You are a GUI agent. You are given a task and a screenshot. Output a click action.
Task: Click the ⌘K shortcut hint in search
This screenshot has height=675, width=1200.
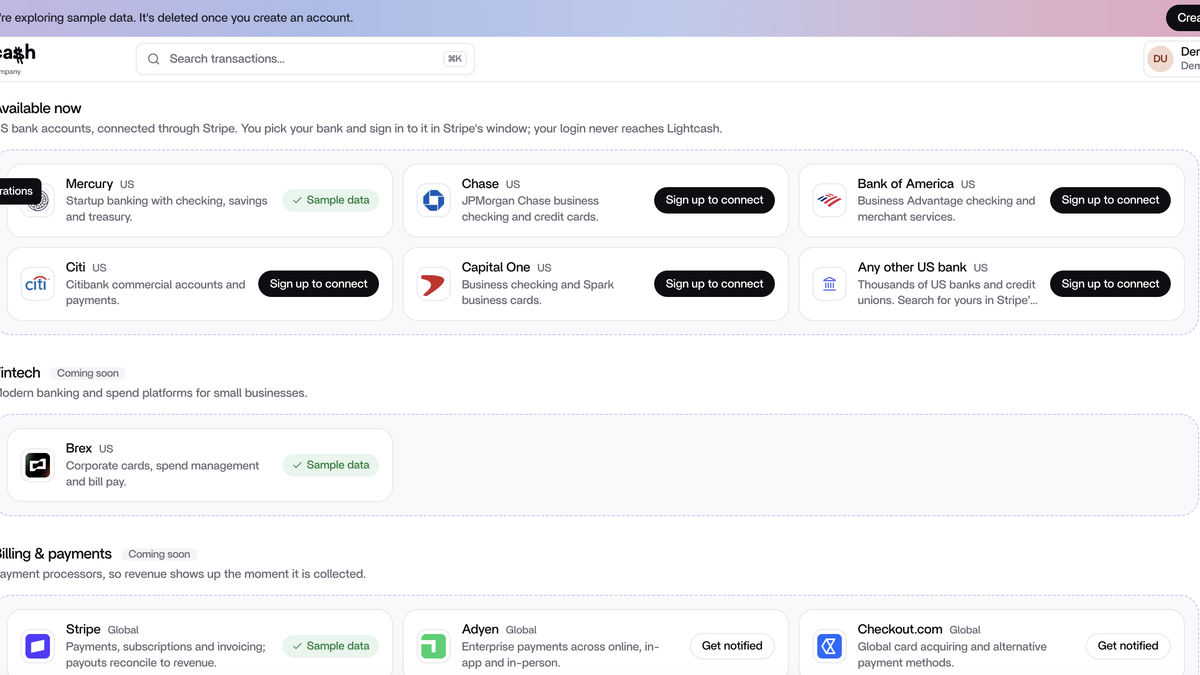(455, 59)
